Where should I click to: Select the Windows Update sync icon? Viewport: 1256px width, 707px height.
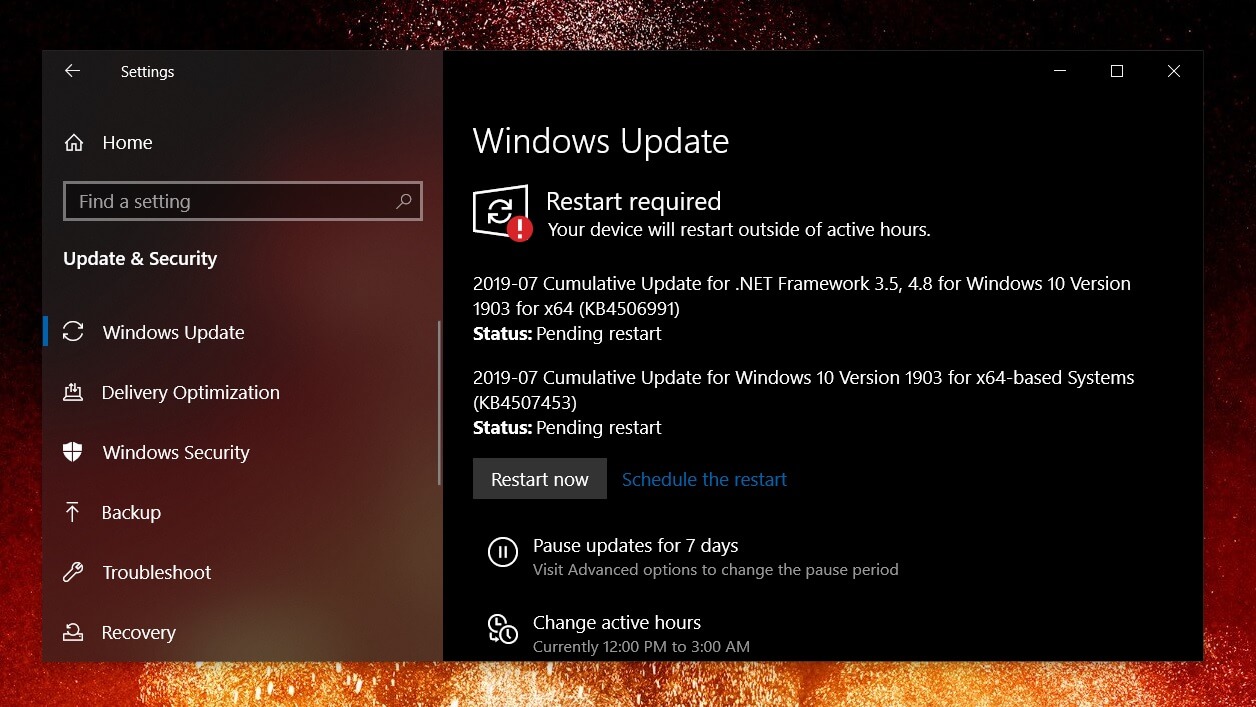click(73, 332)
